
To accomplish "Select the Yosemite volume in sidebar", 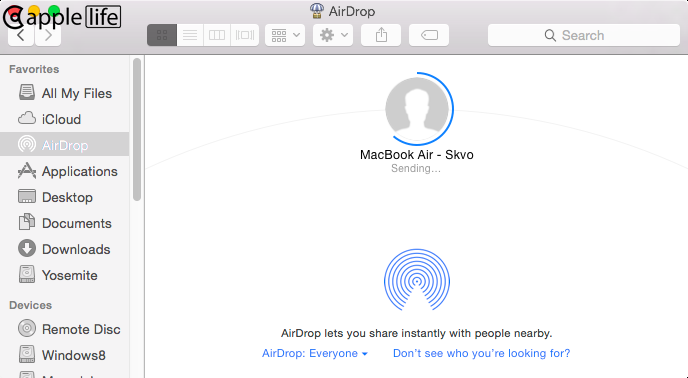I will coord(65,275).
